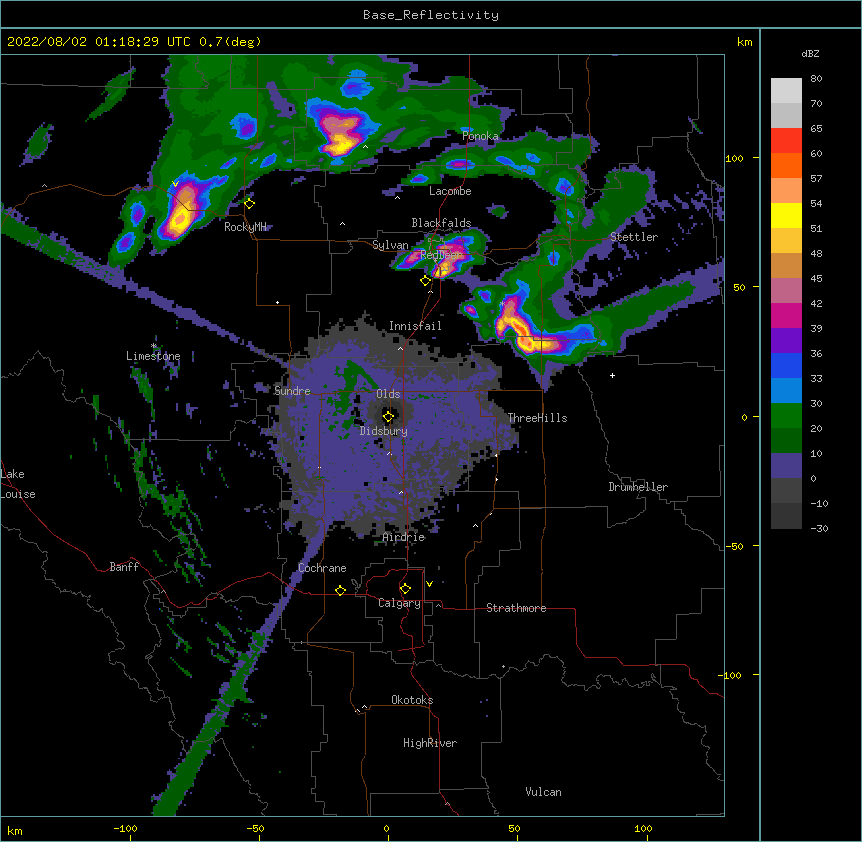The height and width of the screenshot is (842, 862).
Task: Pick the dark orange 57-60 dBZ legend swatch
Action: point(786,165)
